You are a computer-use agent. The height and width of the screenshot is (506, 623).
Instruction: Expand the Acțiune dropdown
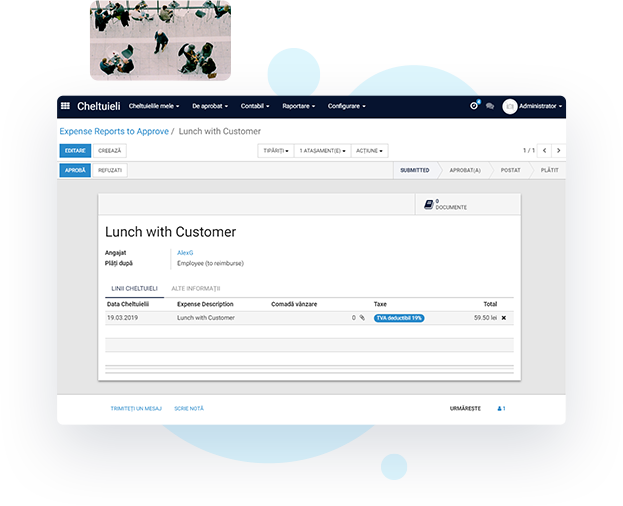[x=369, y=151]
